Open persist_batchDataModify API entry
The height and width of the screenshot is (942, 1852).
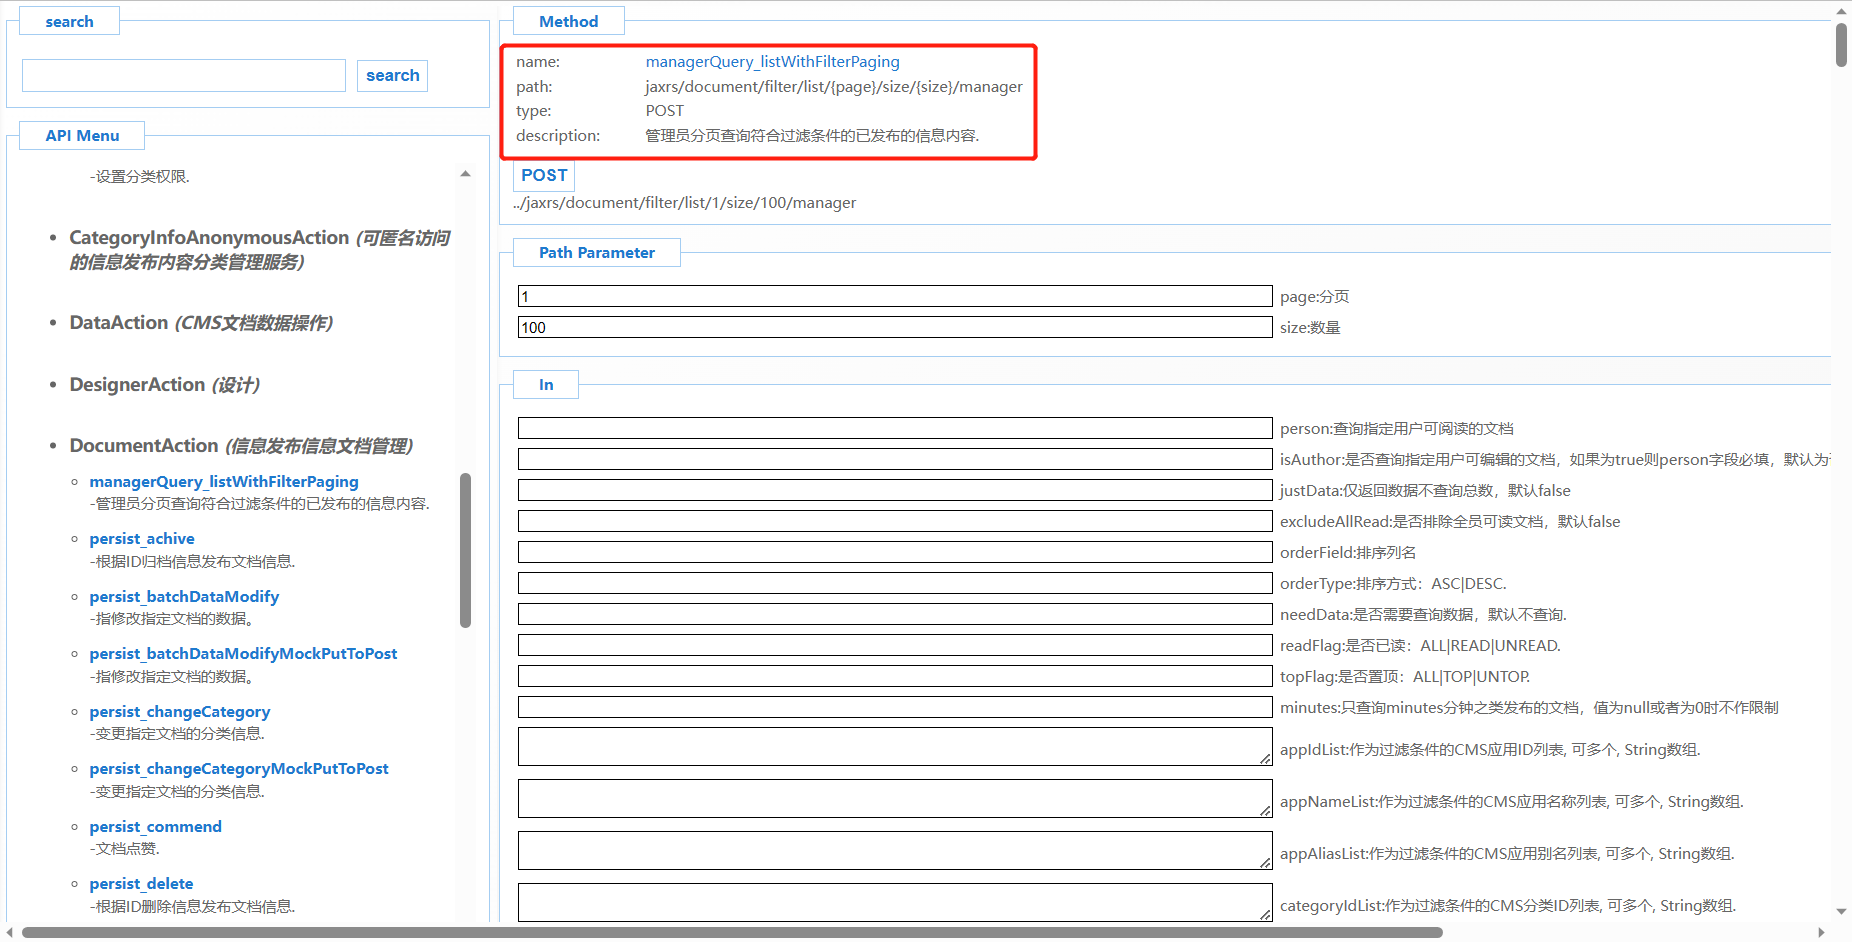(184, 597)
